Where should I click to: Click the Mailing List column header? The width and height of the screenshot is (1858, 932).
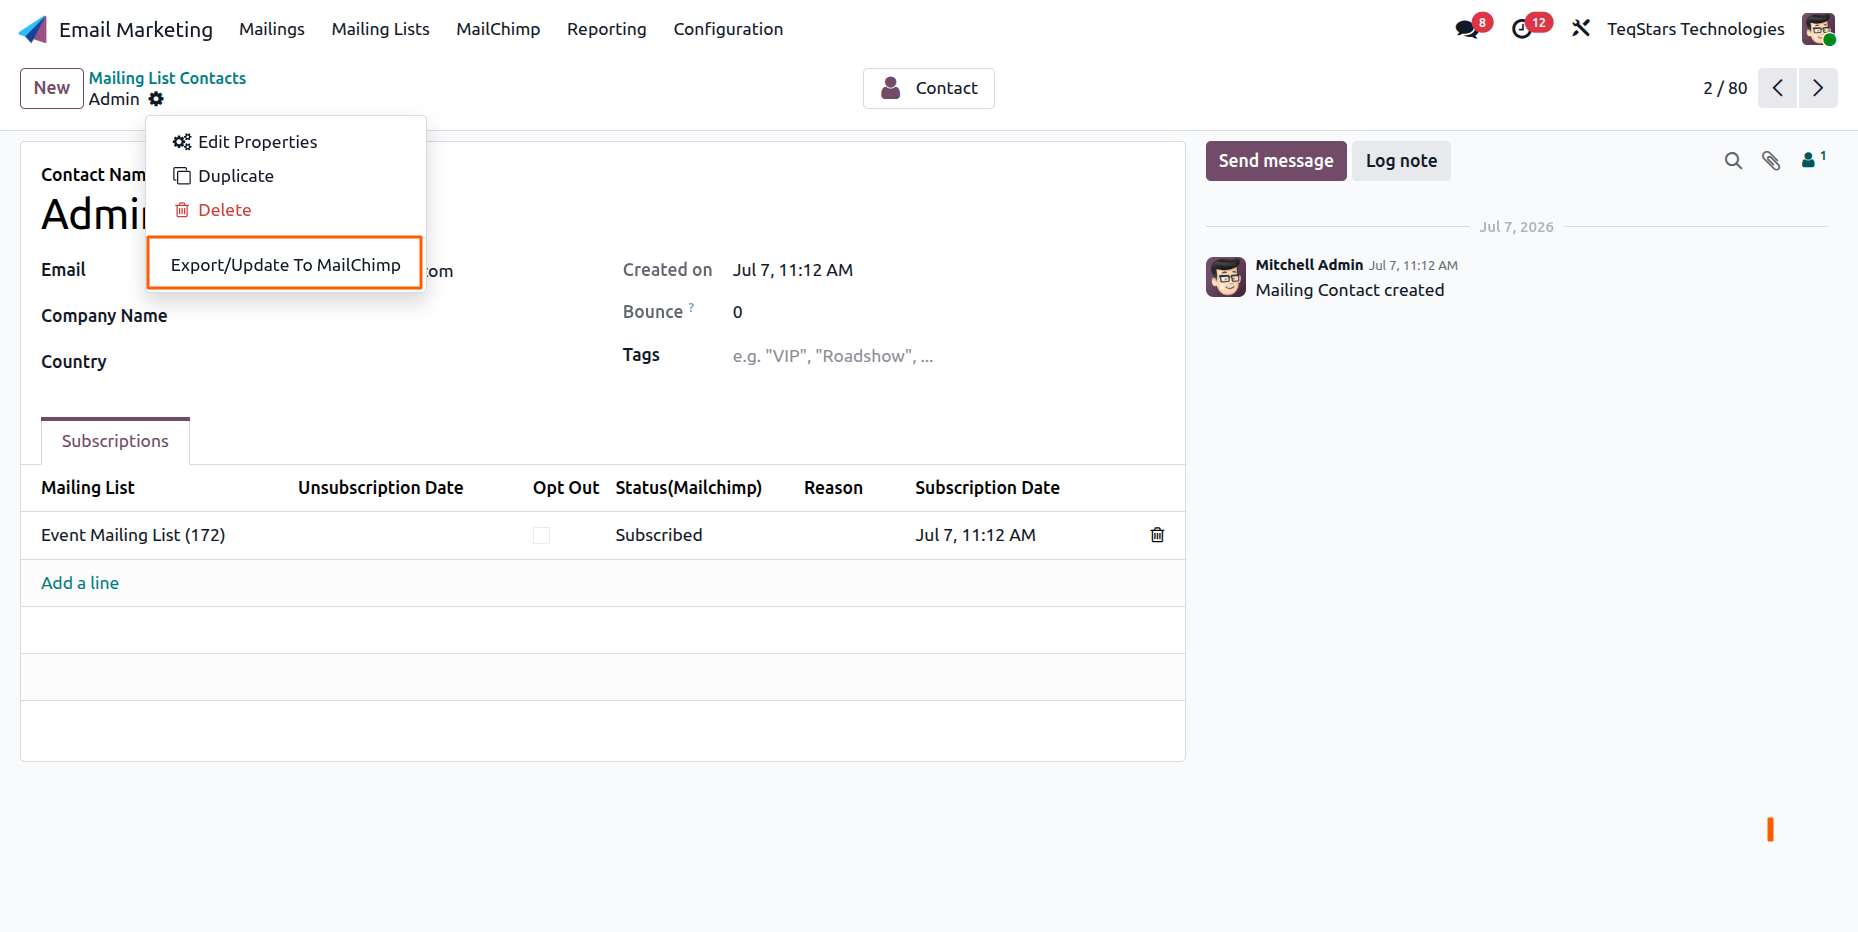pyautogui.click(x=88, y=488)
